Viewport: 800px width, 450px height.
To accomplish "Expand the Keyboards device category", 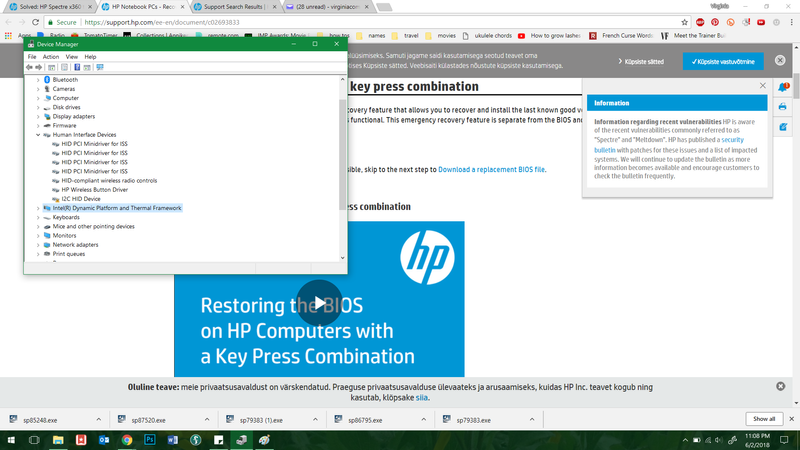I will [x=38, y=217].
